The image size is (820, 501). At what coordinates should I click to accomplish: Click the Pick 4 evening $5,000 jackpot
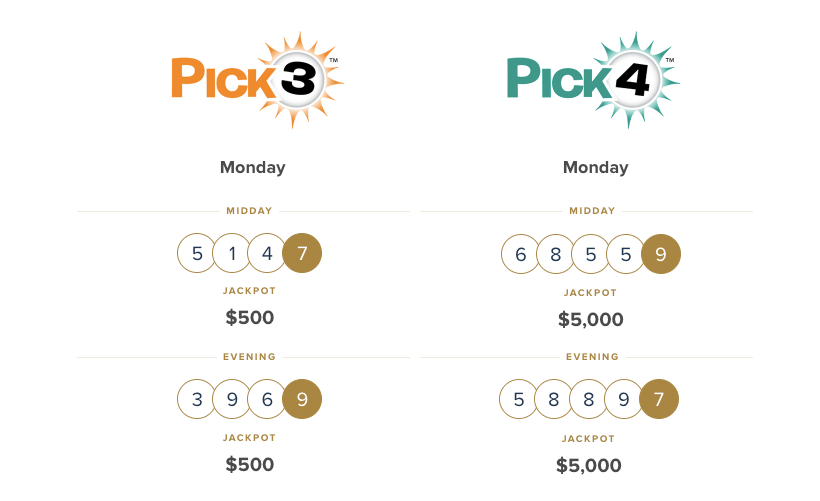pos(588,465)
